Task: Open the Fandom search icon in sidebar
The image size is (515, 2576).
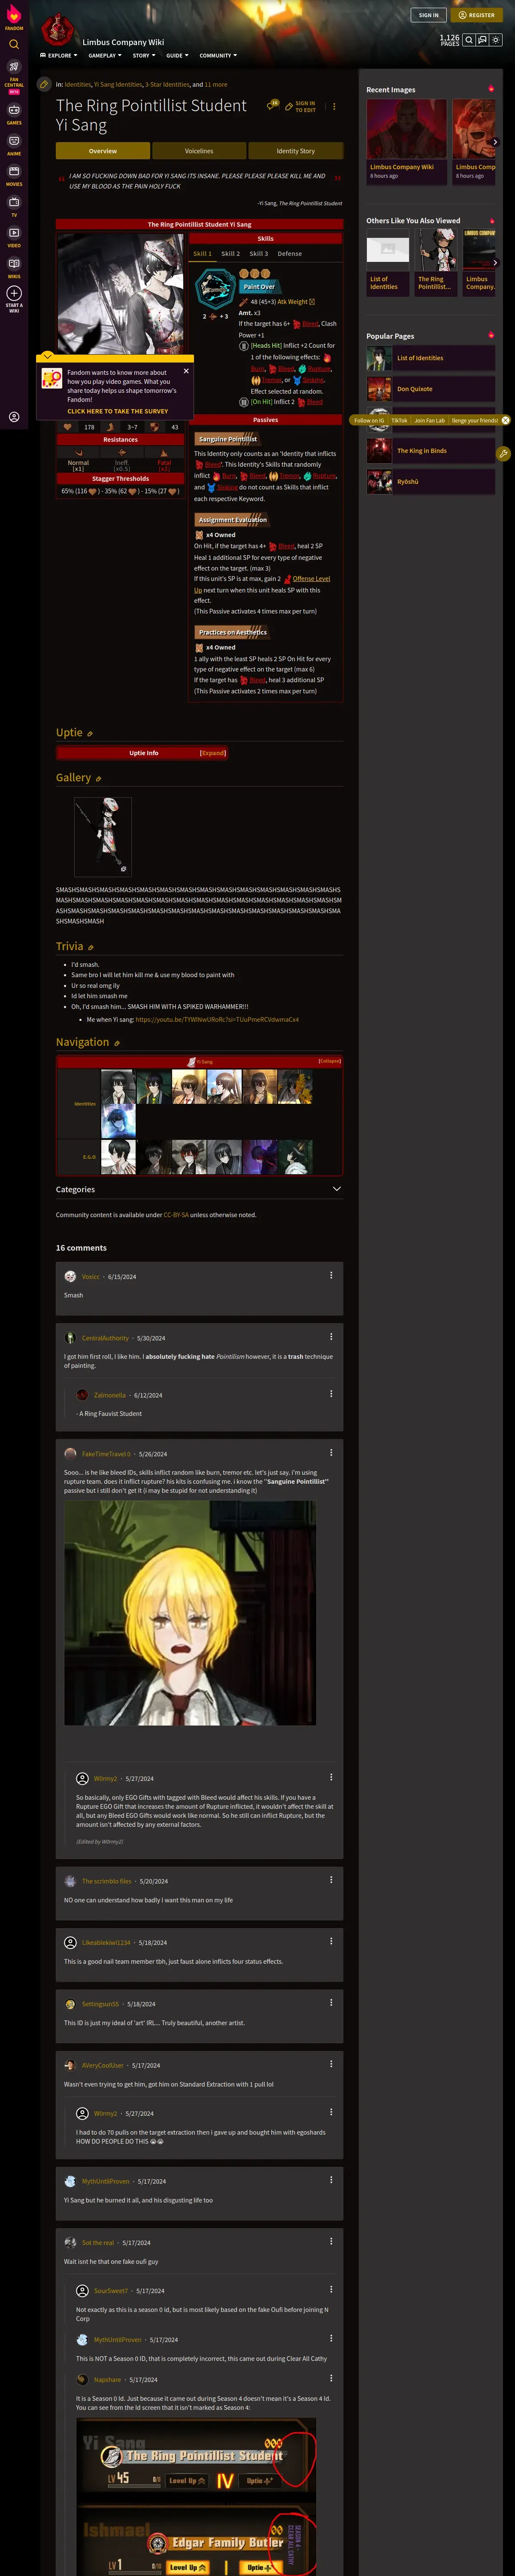Action: (x=14, y=44)
